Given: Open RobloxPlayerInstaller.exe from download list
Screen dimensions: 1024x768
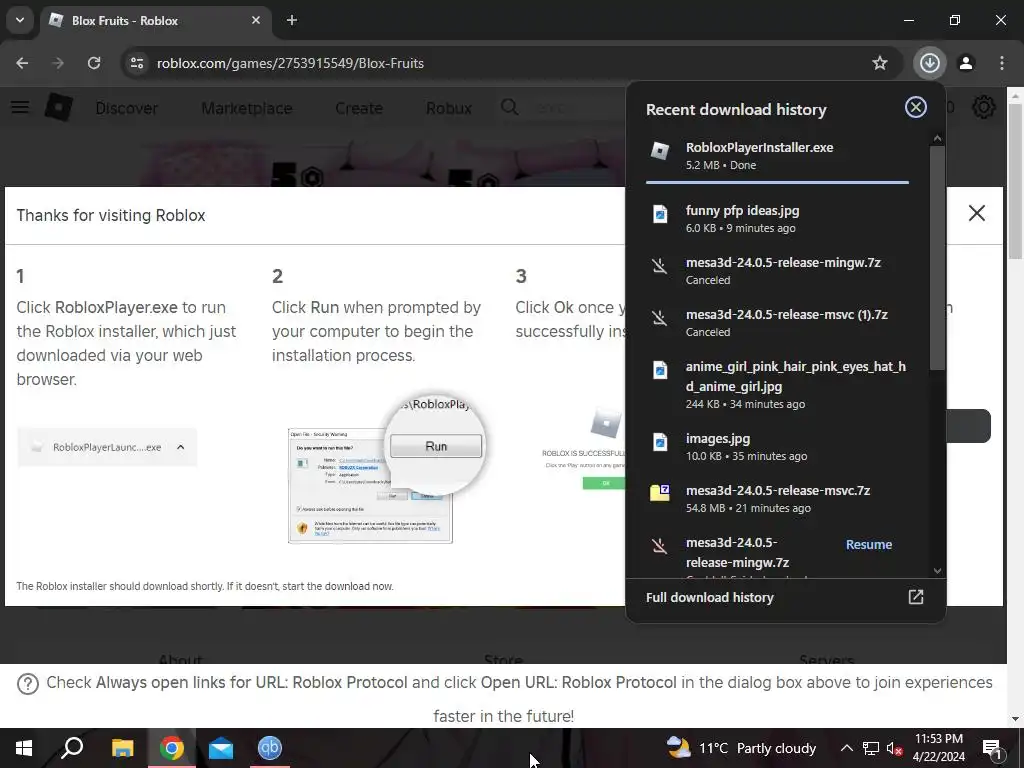Looking at the screenshot, I should (x=777, y=155).
